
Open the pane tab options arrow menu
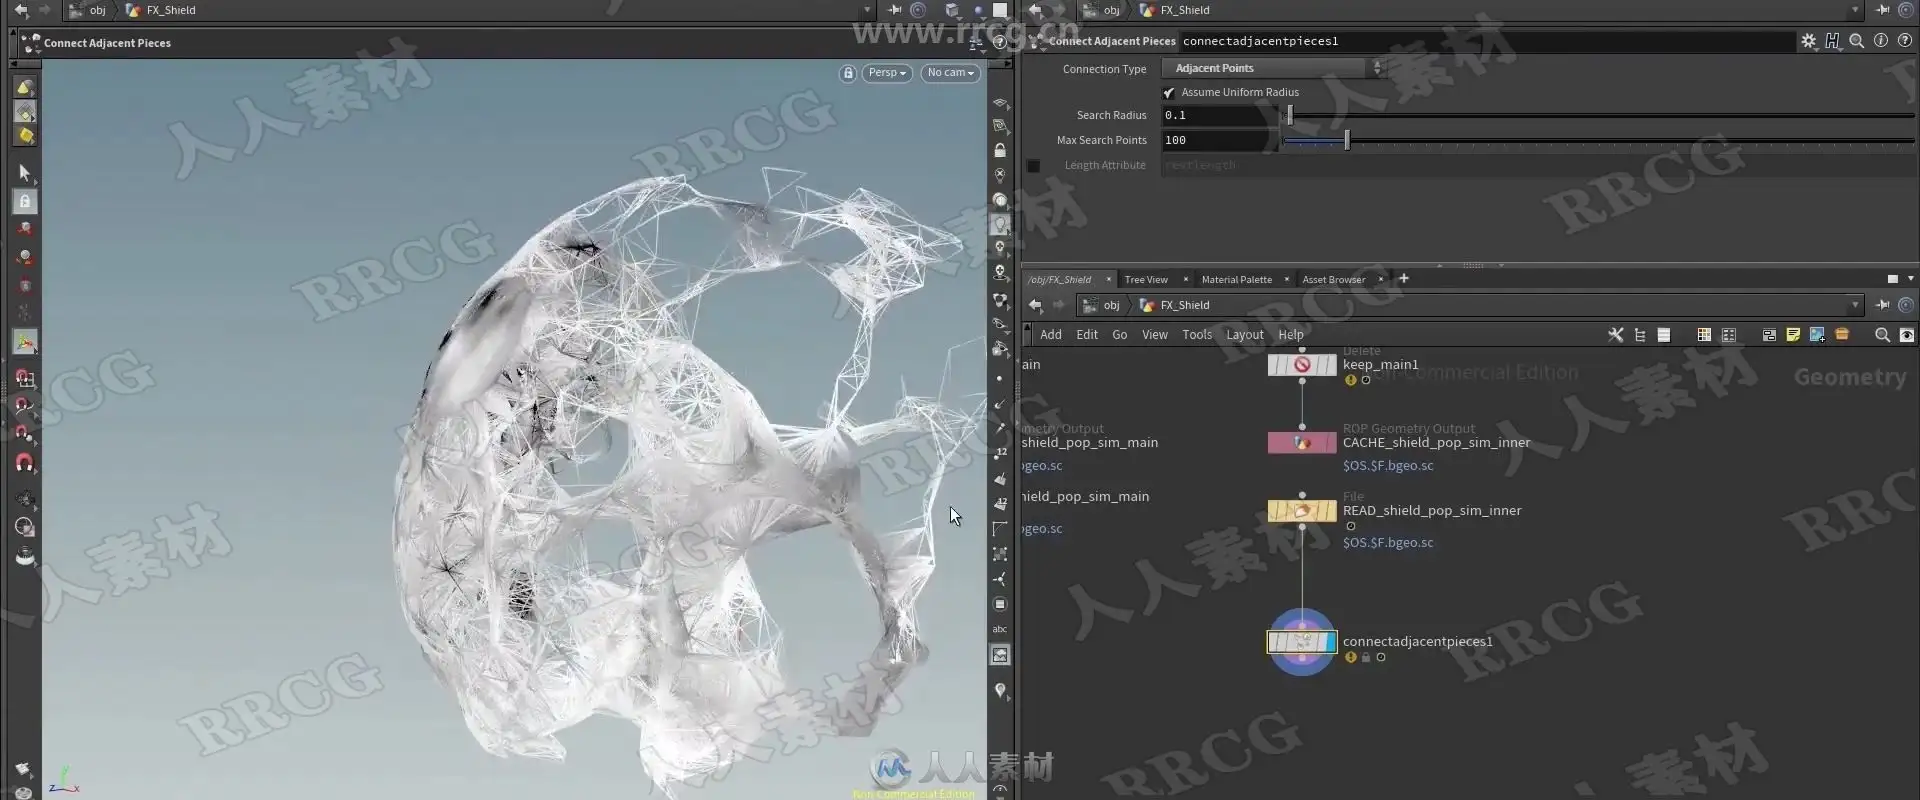point(1911,279)
